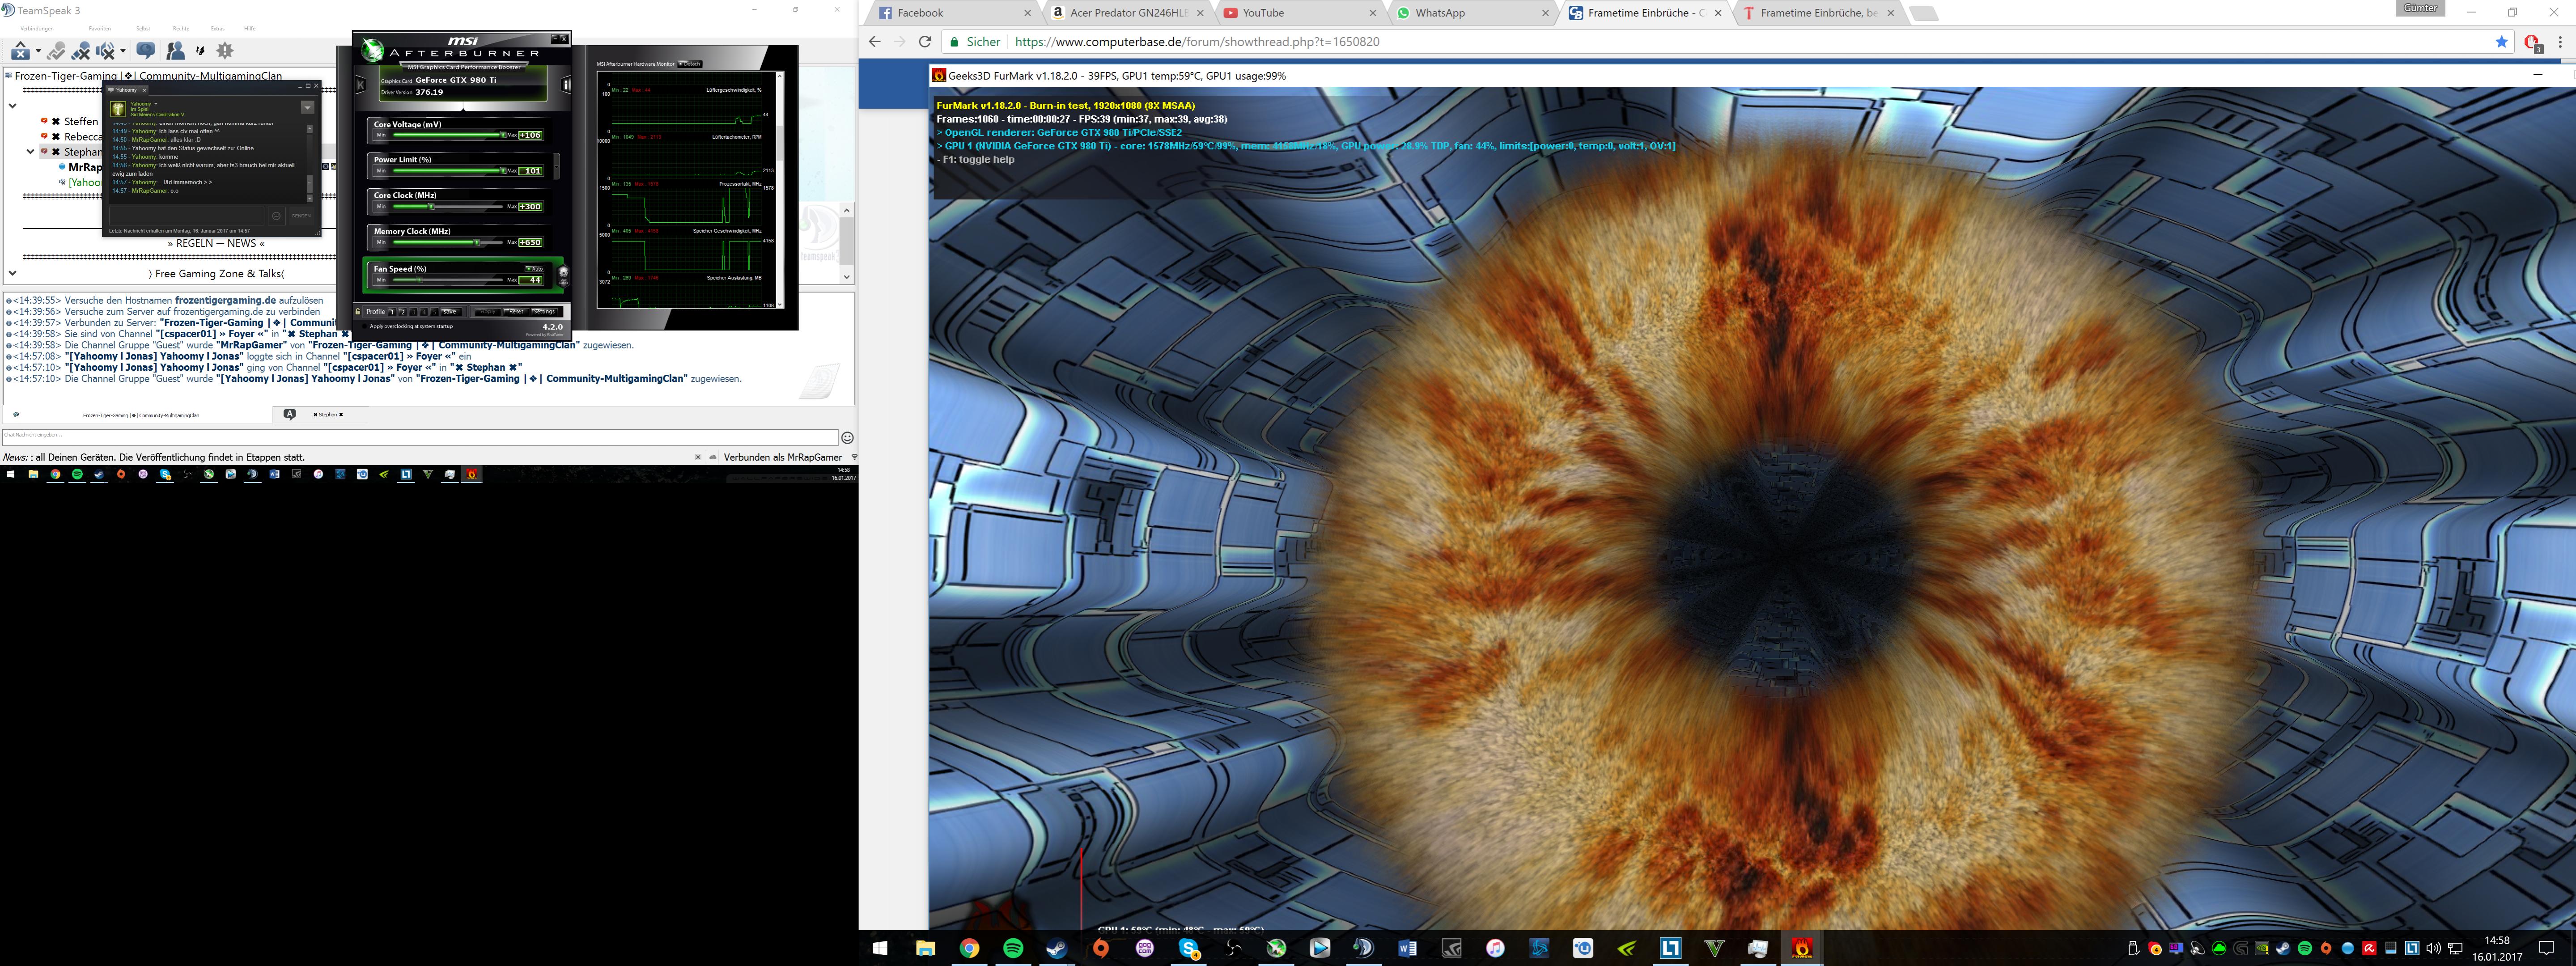Viewport: 2576px width, 966px height.
Task: Click the Core Voltage slider
Action: tap(448, 135)
